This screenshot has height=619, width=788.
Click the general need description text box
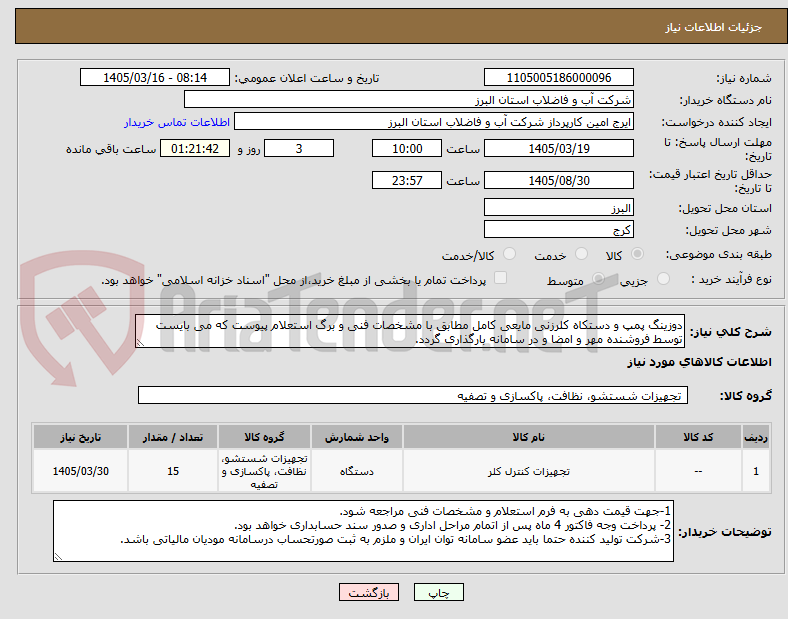pyautogui.click(x=410, y=332)
